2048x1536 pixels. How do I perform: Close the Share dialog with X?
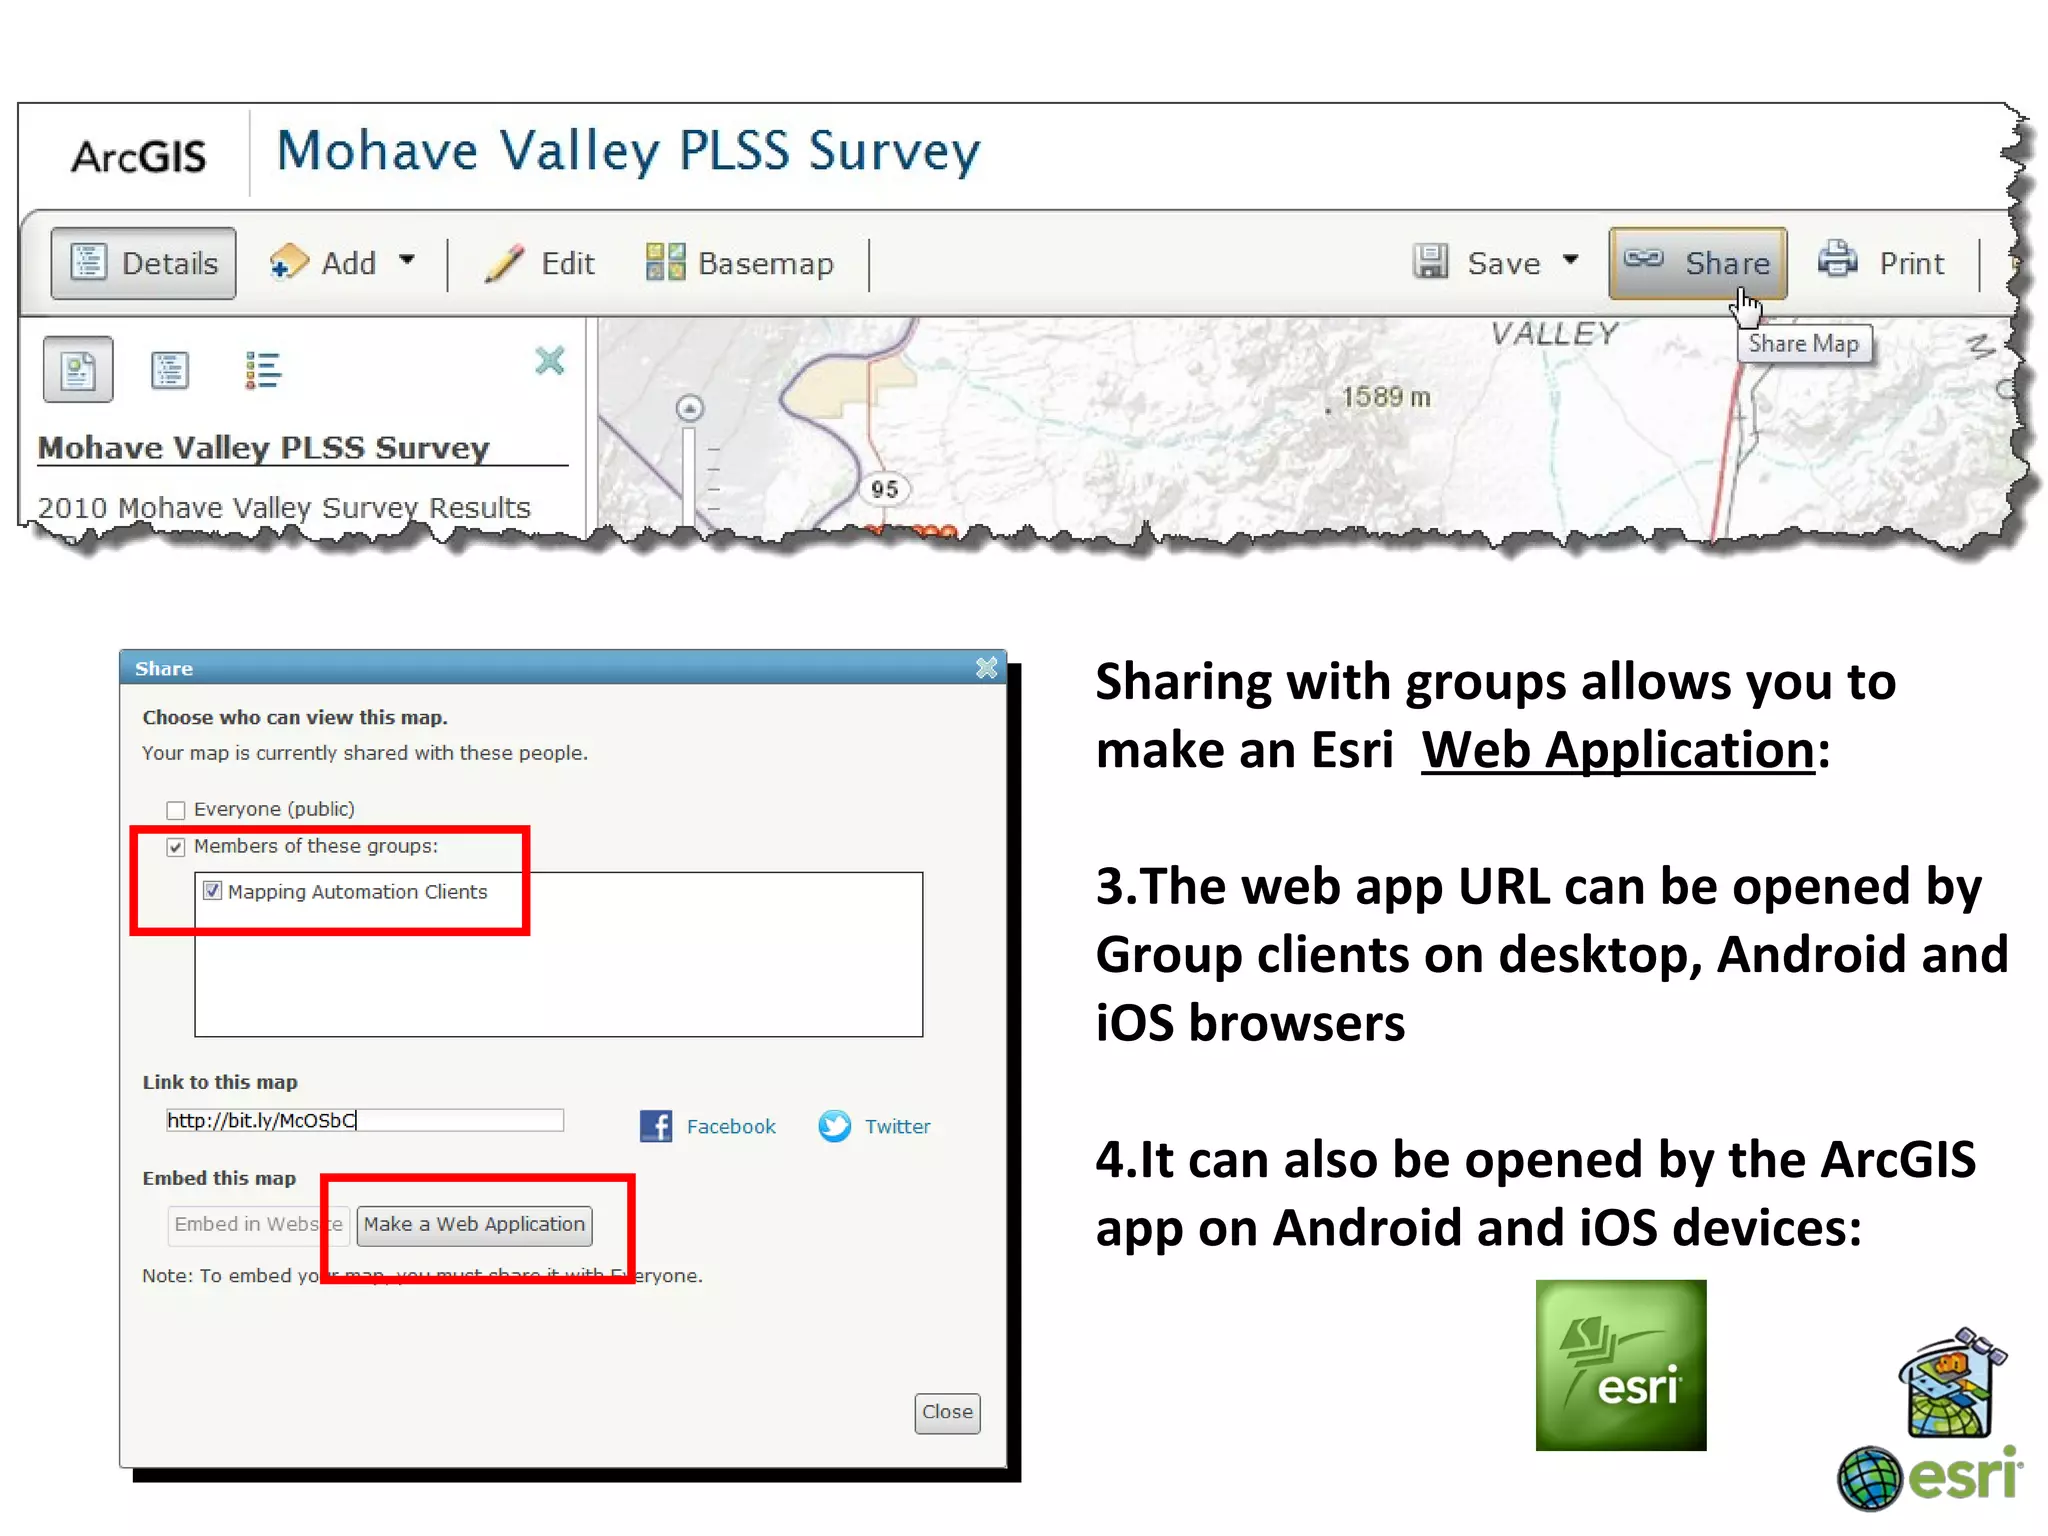987,668
